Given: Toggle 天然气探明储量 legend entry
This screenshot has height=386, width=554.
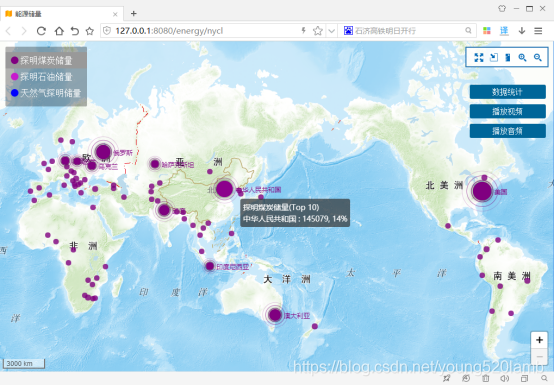Looking at the screenshot, I should coord(46,93).
